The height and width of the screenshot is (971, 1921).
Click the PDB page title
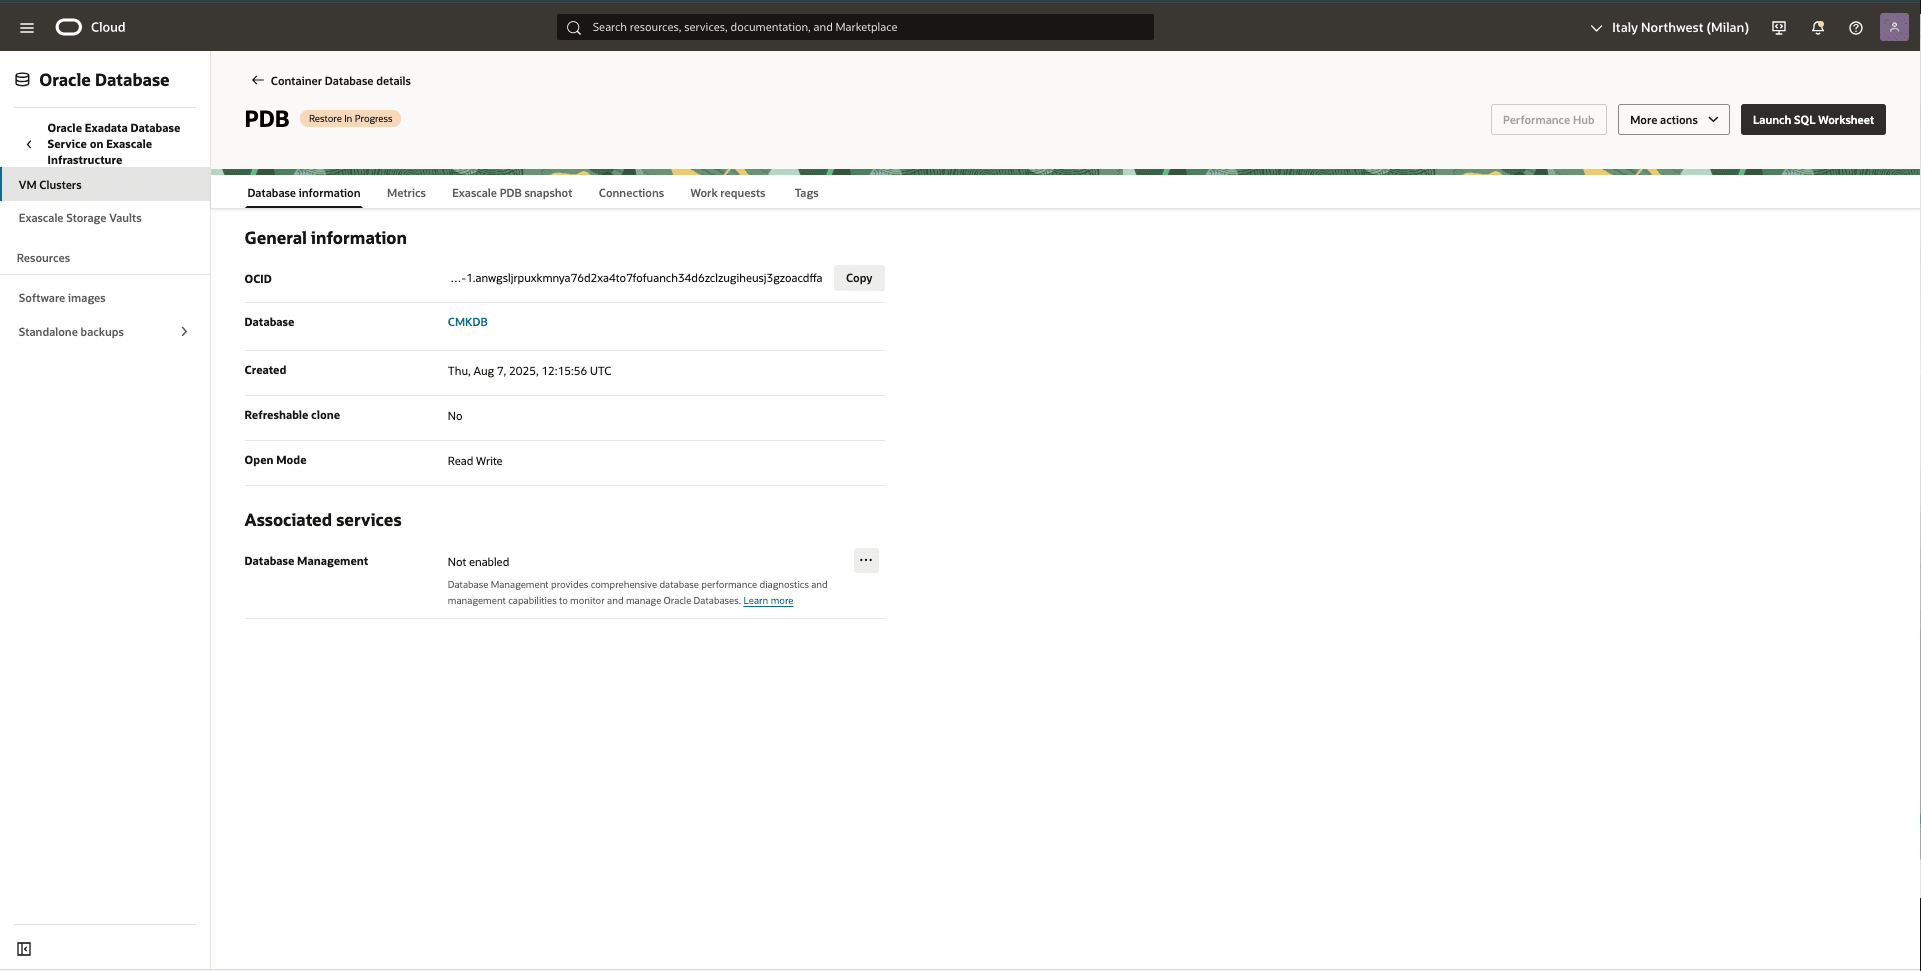pyautogui.click(x=267, y=119)
